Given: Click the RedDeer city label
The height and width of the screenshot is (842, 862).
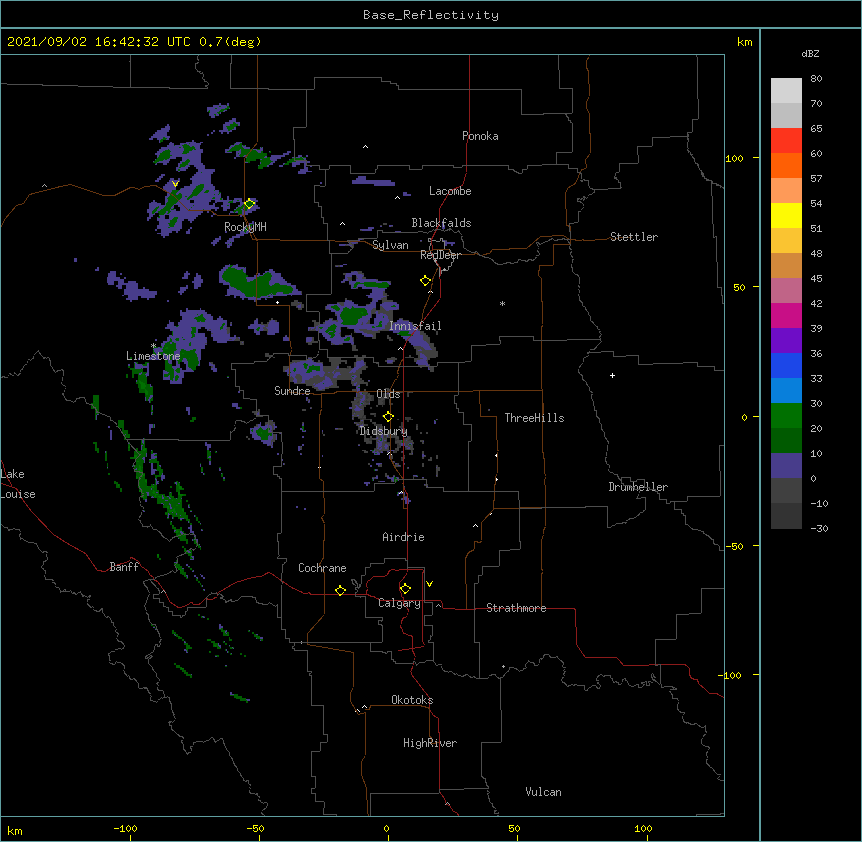Looking at the screenshot, I should click(x=440, y=255).
